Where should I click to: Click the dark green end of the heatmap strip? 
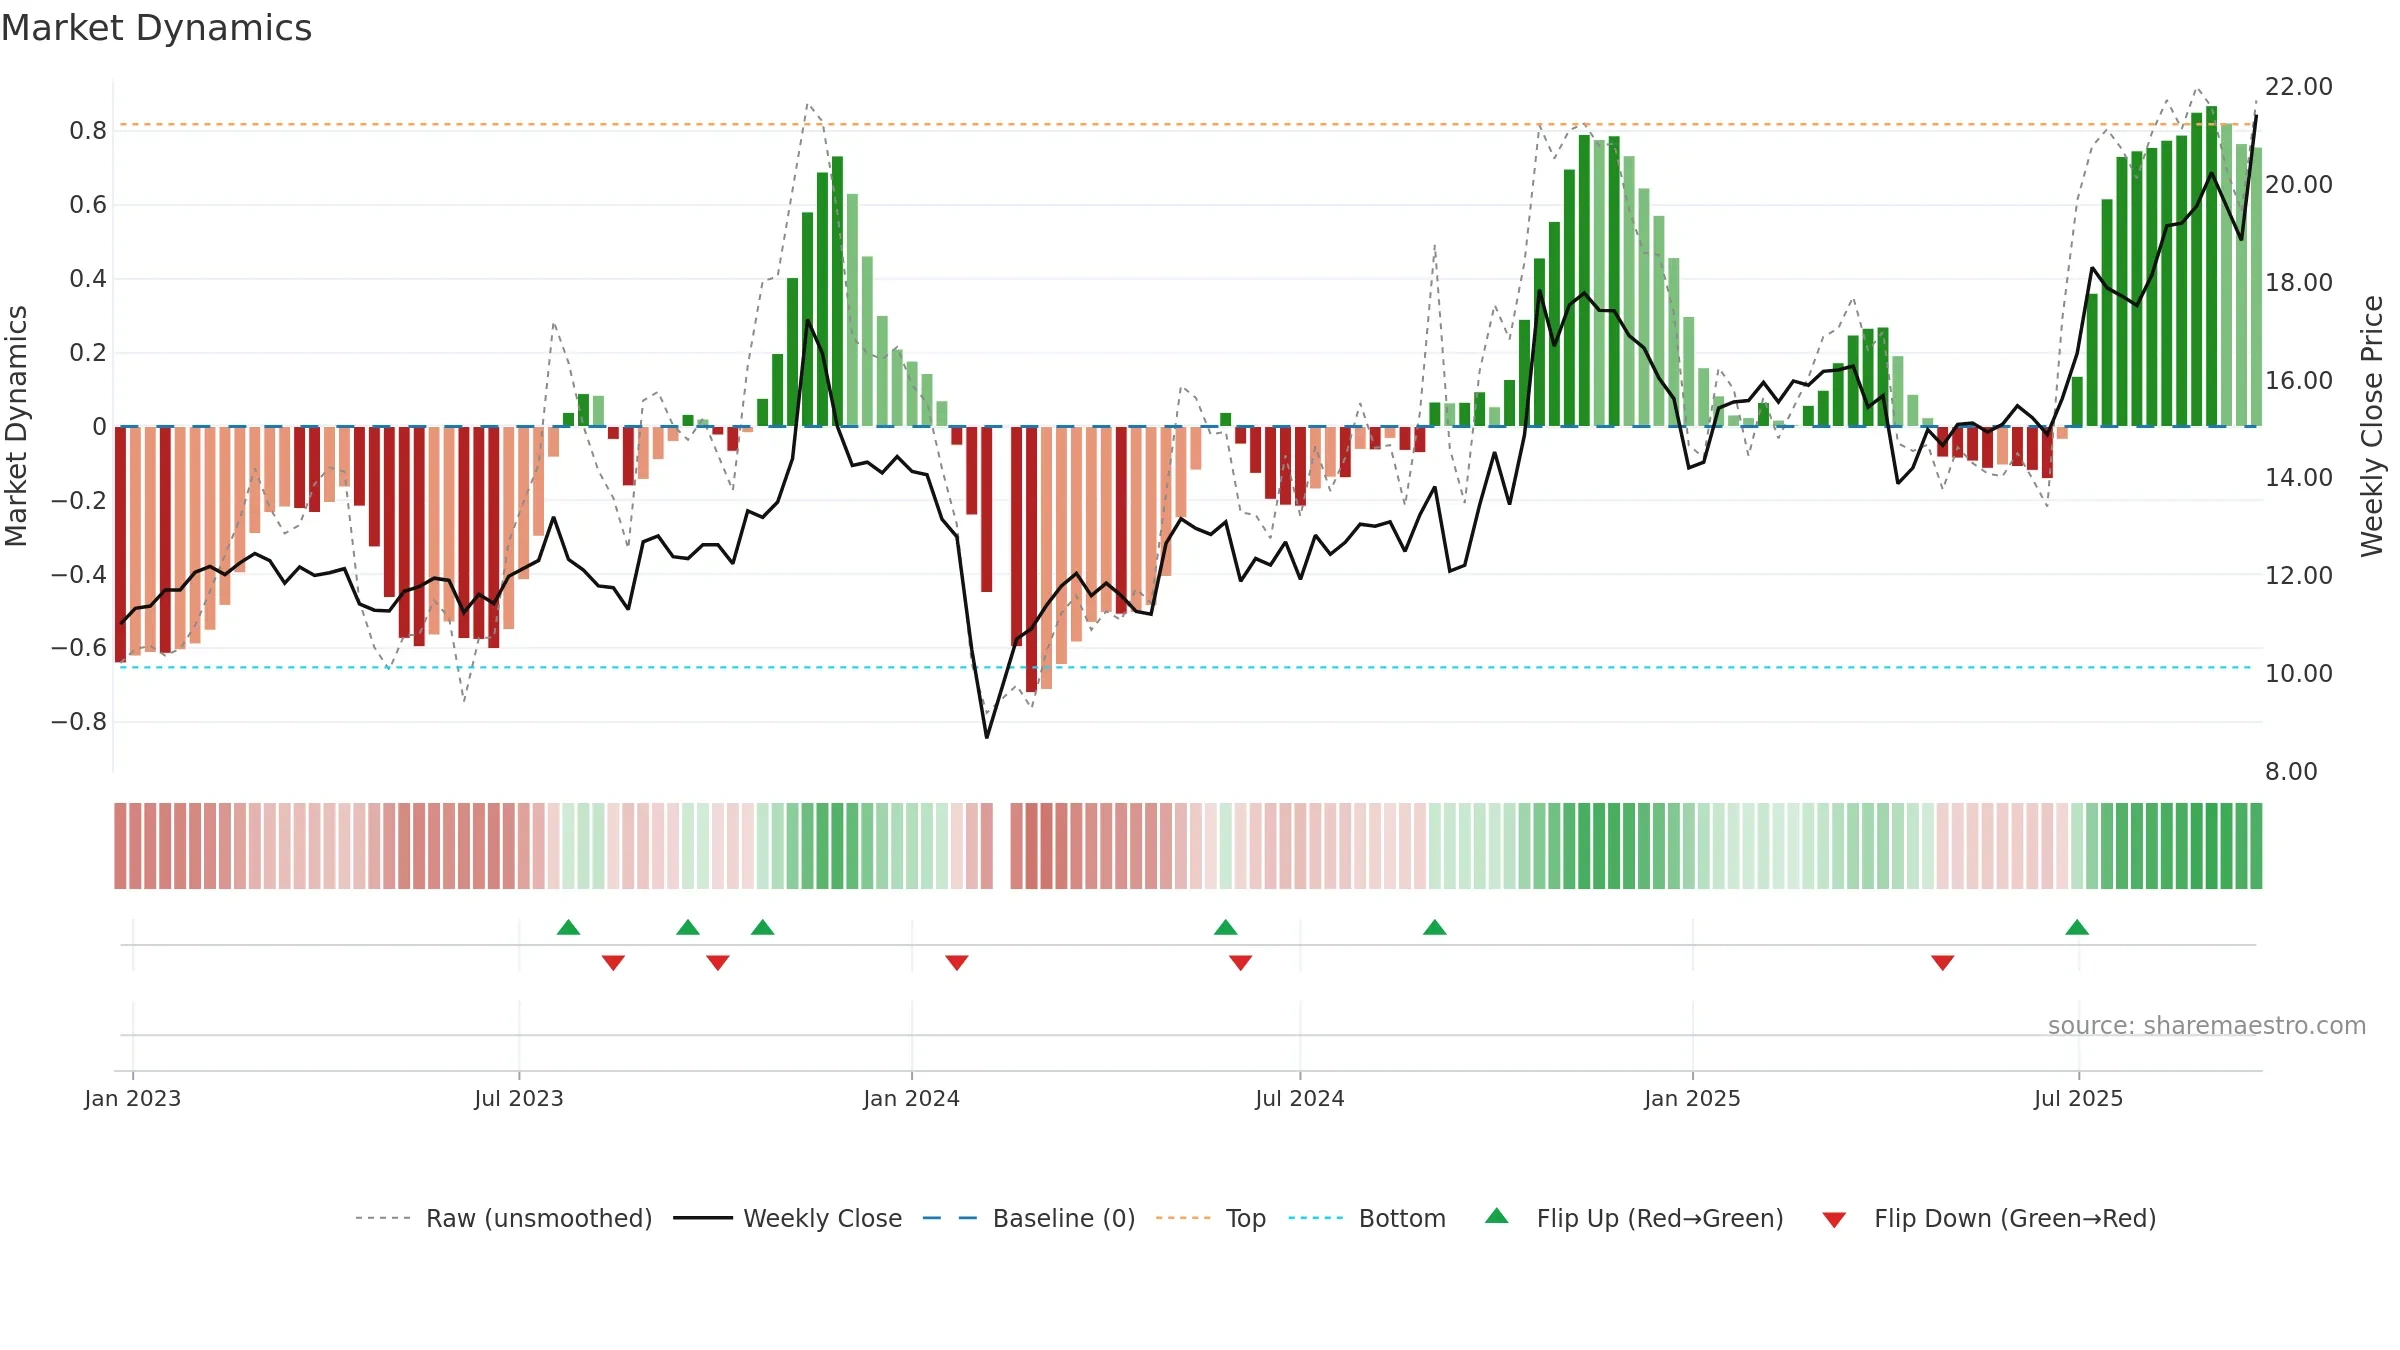[x=2255, y=846]
